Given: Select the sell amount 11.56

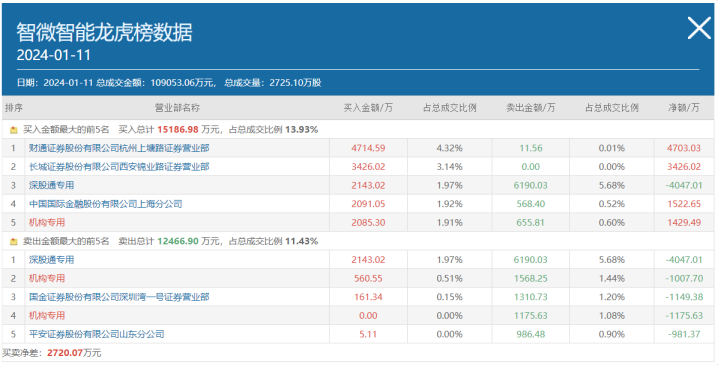Looking at the screenshot, I should (x=531, y=148).
